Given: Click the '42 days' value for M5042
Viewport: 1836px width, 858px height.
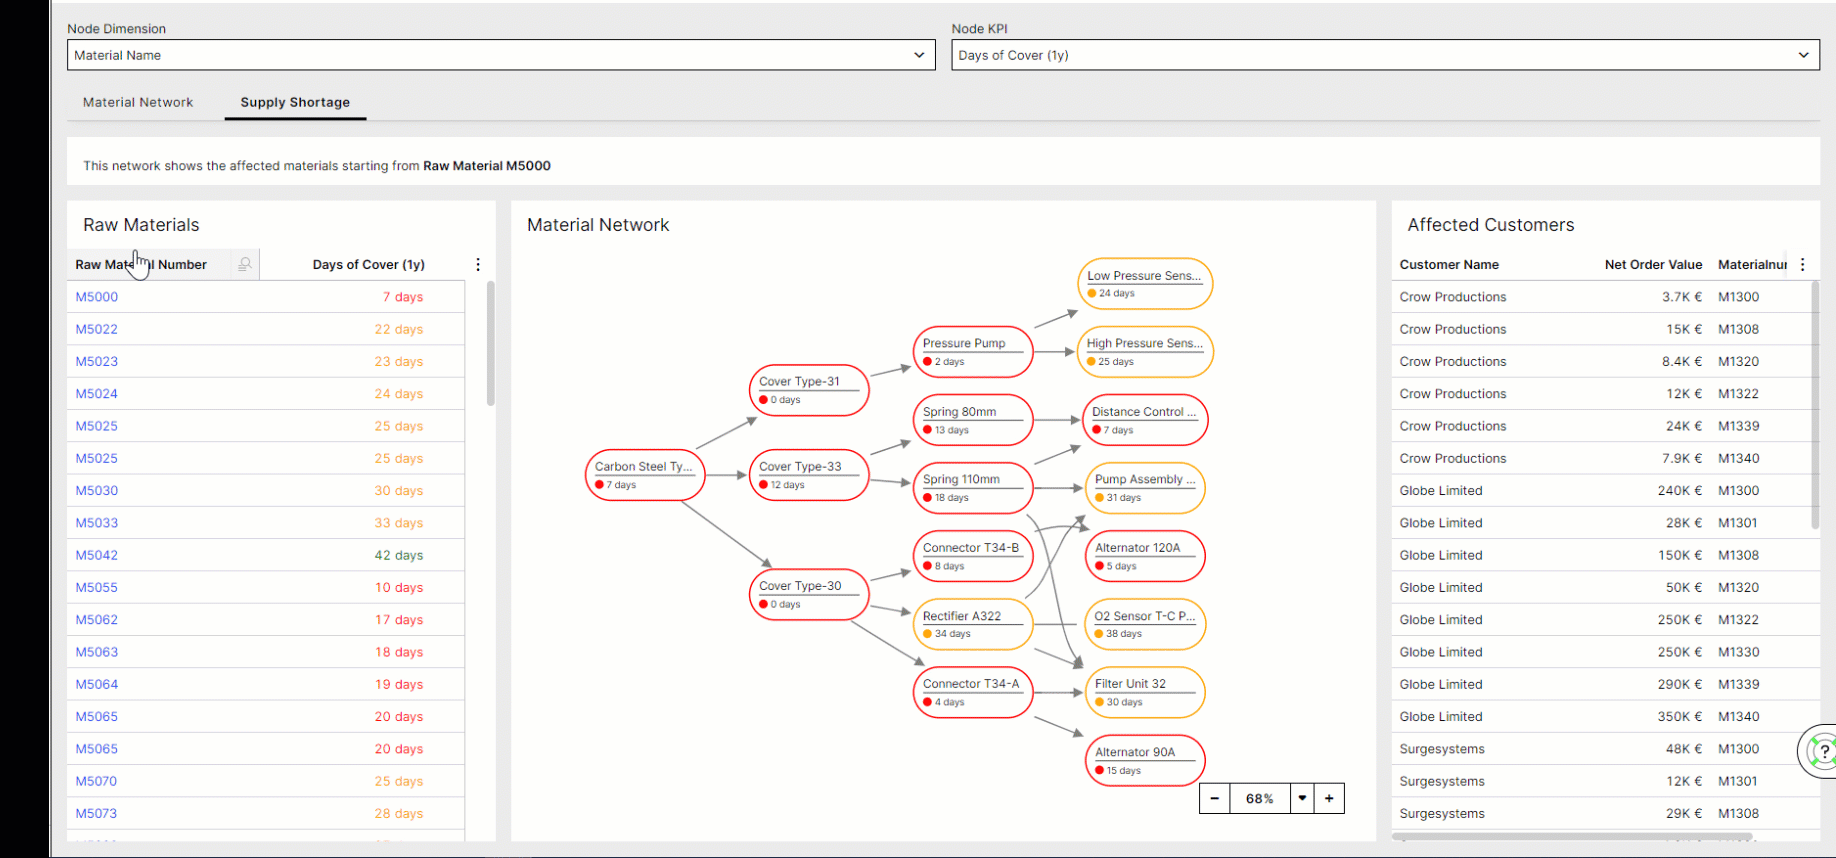Looking at the screenshot, I should pos(399,555).
